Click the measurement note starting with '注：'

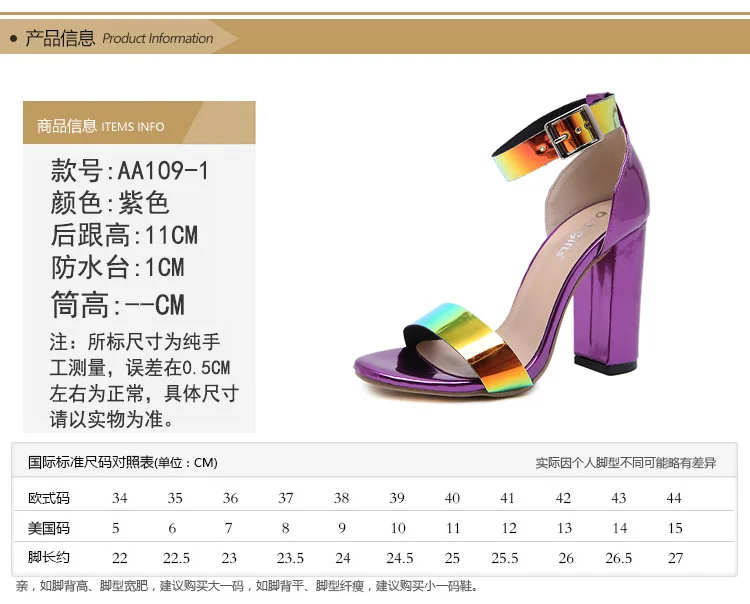144,380
